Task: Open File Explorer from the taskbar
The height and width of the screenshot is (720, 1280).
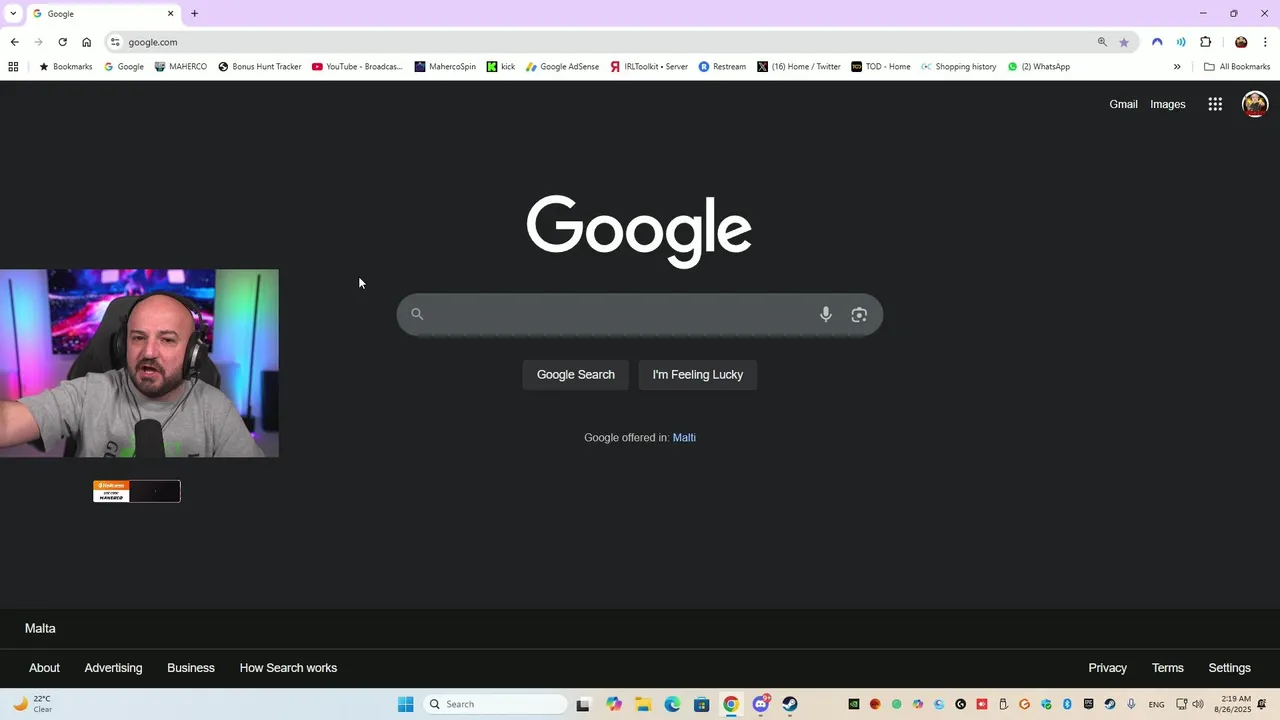Action: coord(643,704)
